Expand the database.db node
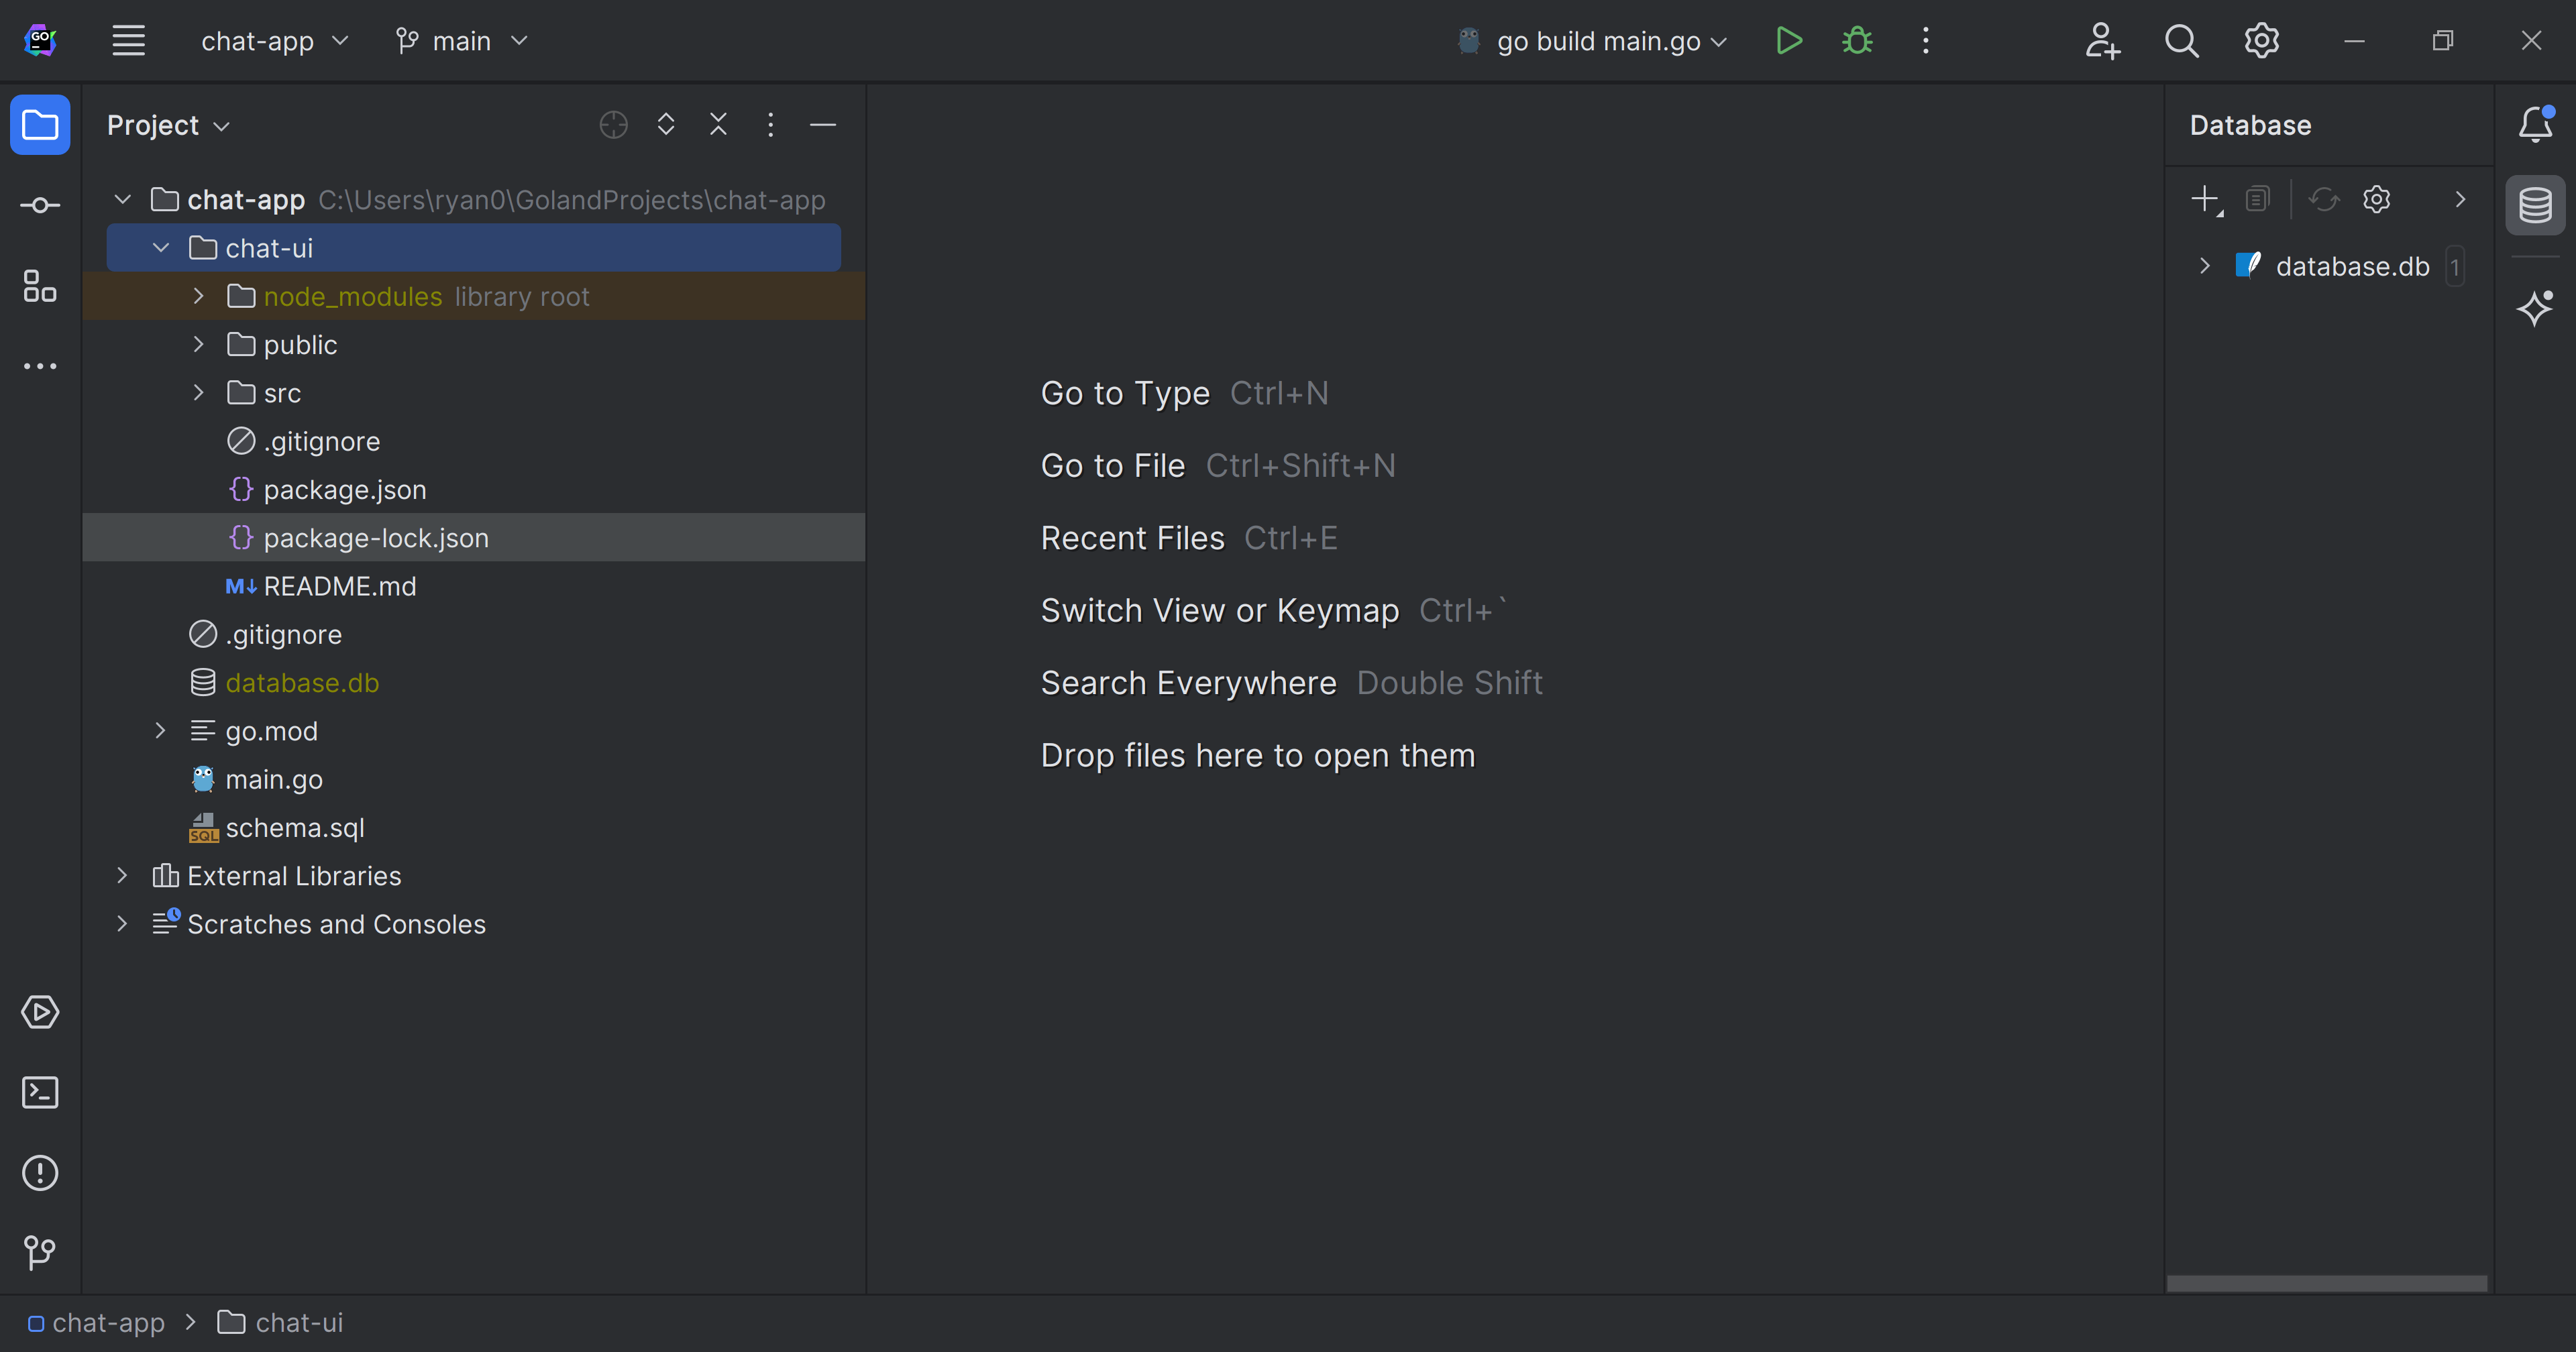The height and width of the screenshot is (1352, 2576). pos(2204,265)
